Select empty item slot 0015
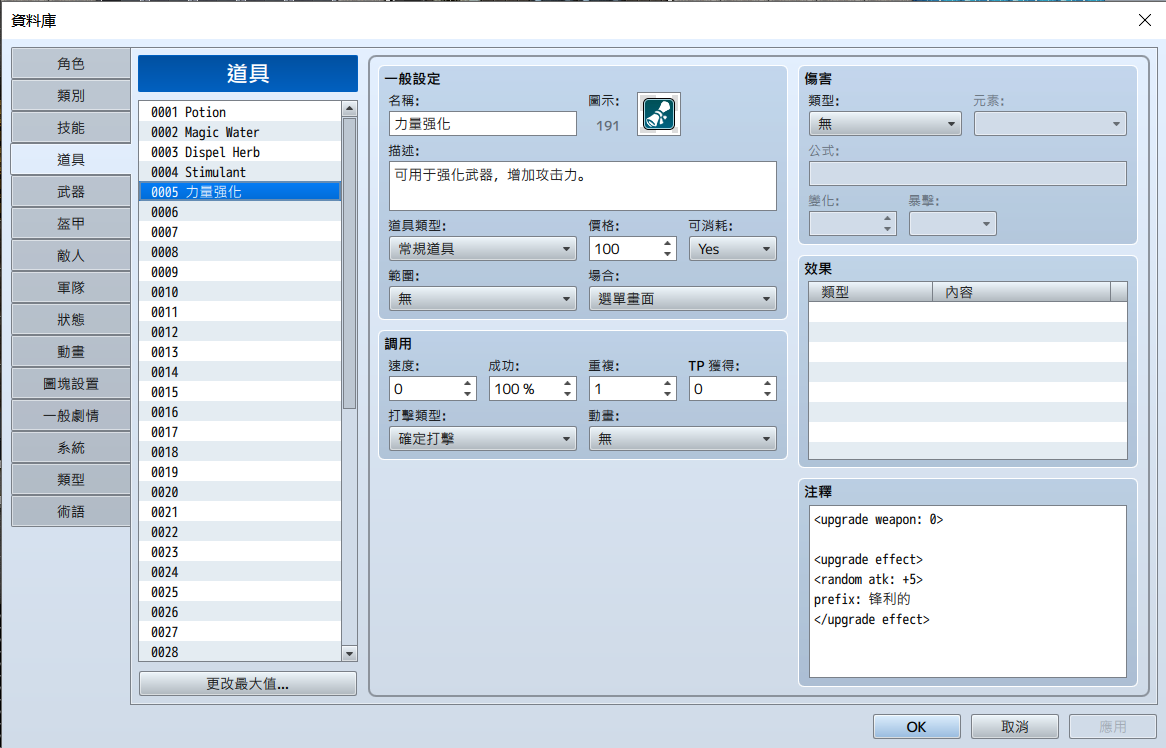This screenshot has height=748, width=1166. pyautogui.click(x=240, y=392)
